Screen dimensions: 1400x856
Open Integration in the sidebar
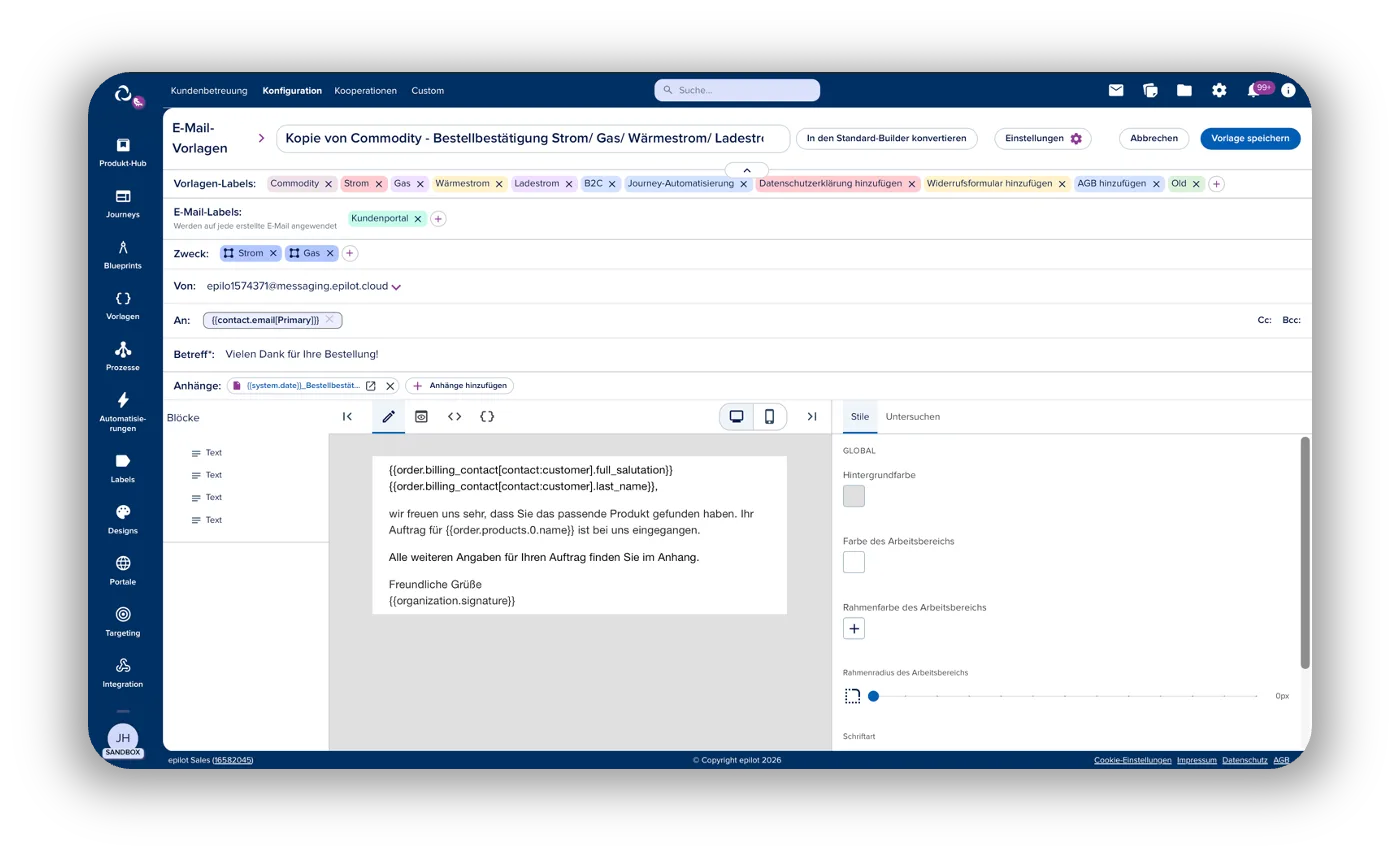point(123,672)
